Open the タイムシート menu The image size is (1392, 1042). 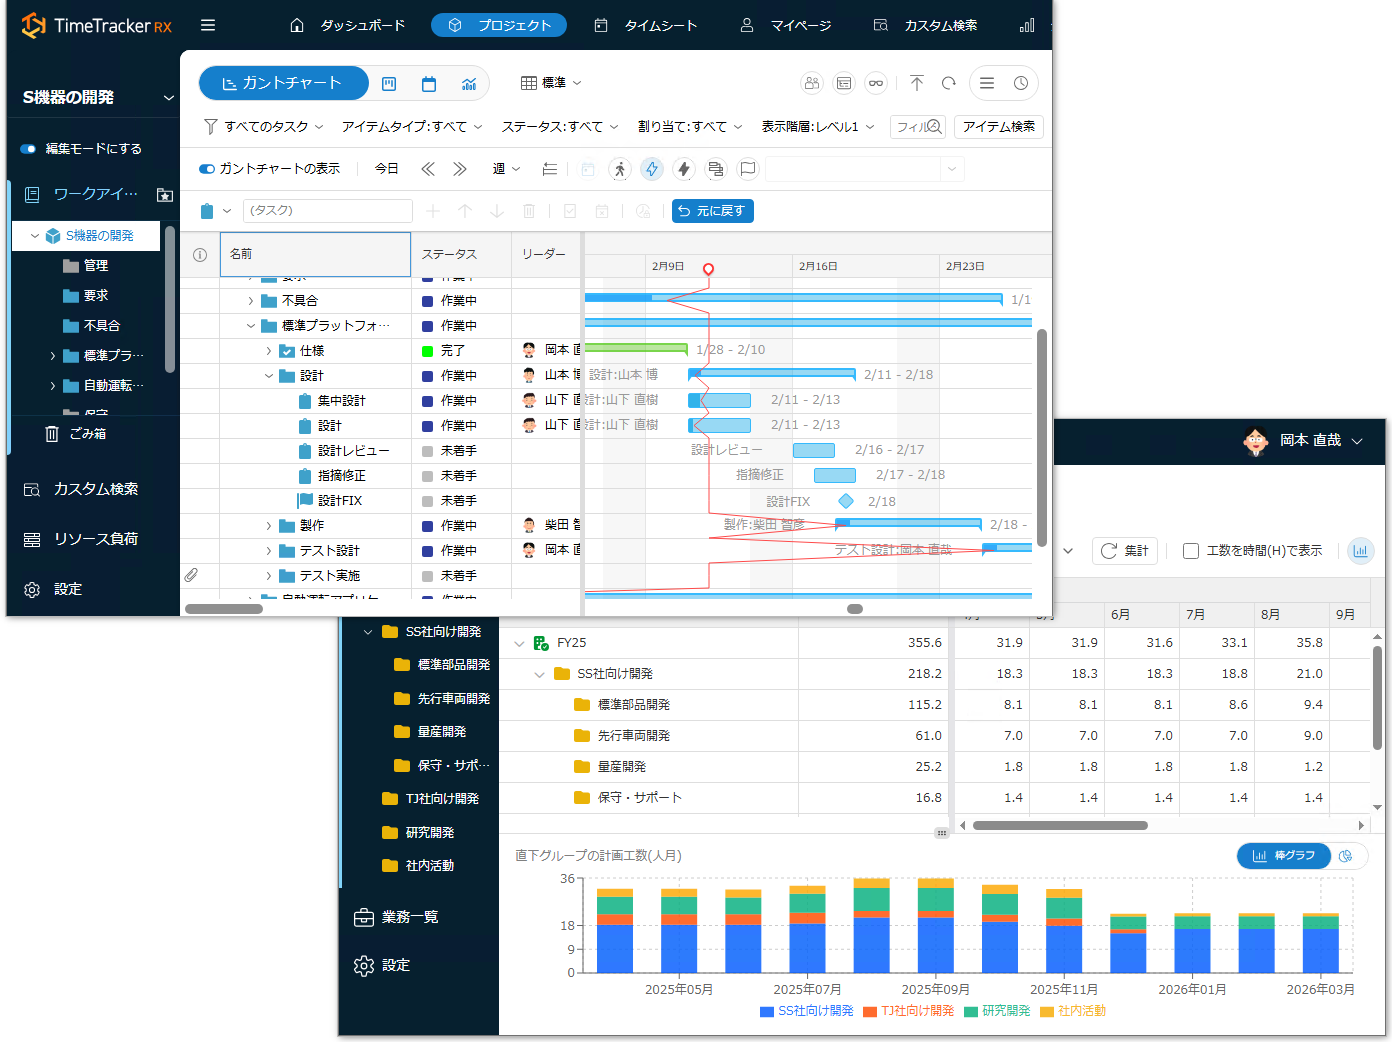pyautogui.click(x=646, y=25)
